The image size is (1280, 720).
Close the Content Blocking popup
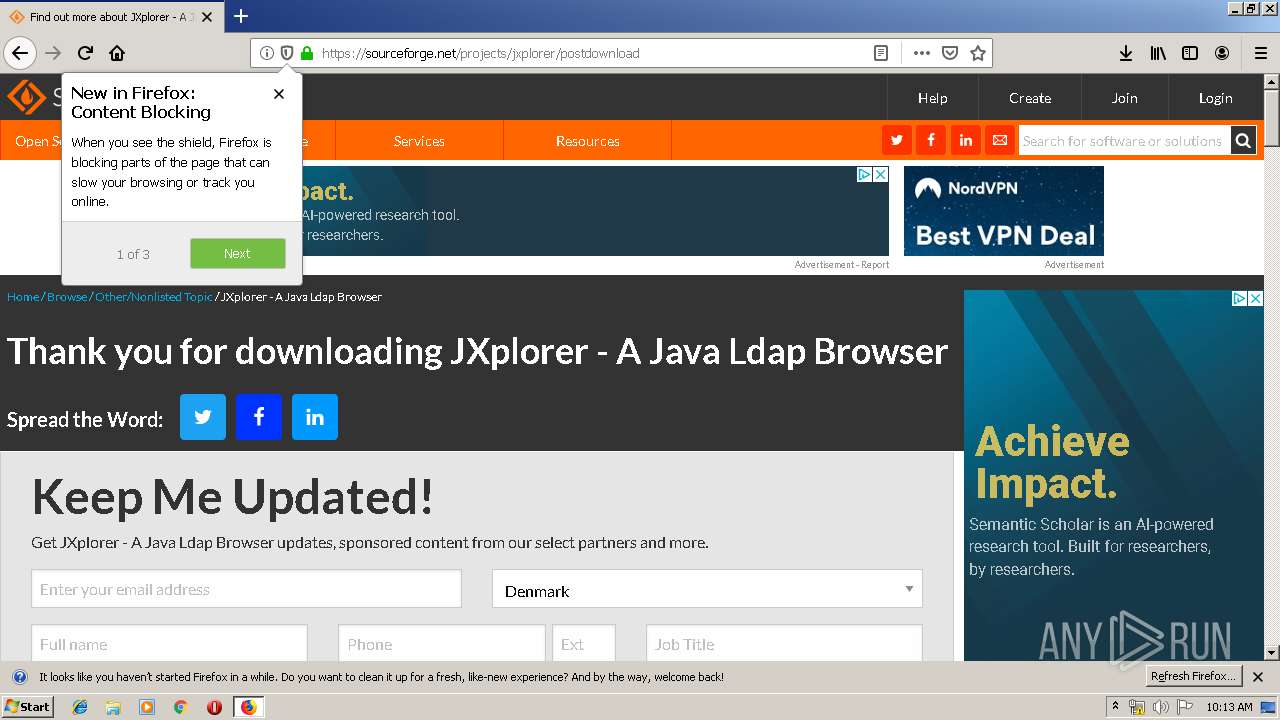click(x=279, y=94)
